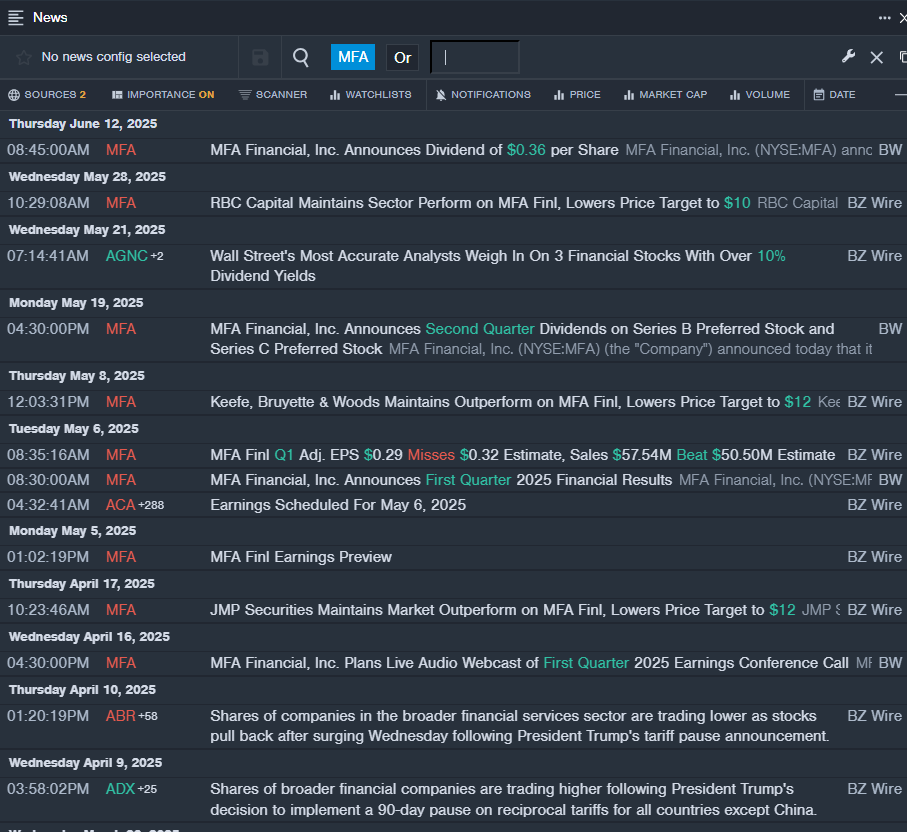Open MFA Finl Earnings Preview headline
The height and width of the screenshot is (832, 907).
301,557
